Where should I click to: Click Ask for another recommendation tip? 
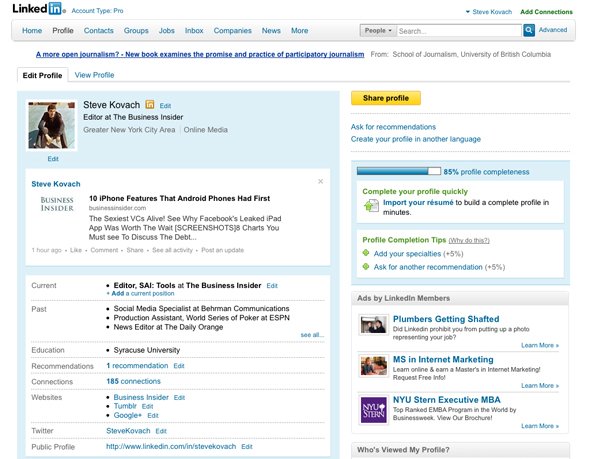(x=428, y=267)
